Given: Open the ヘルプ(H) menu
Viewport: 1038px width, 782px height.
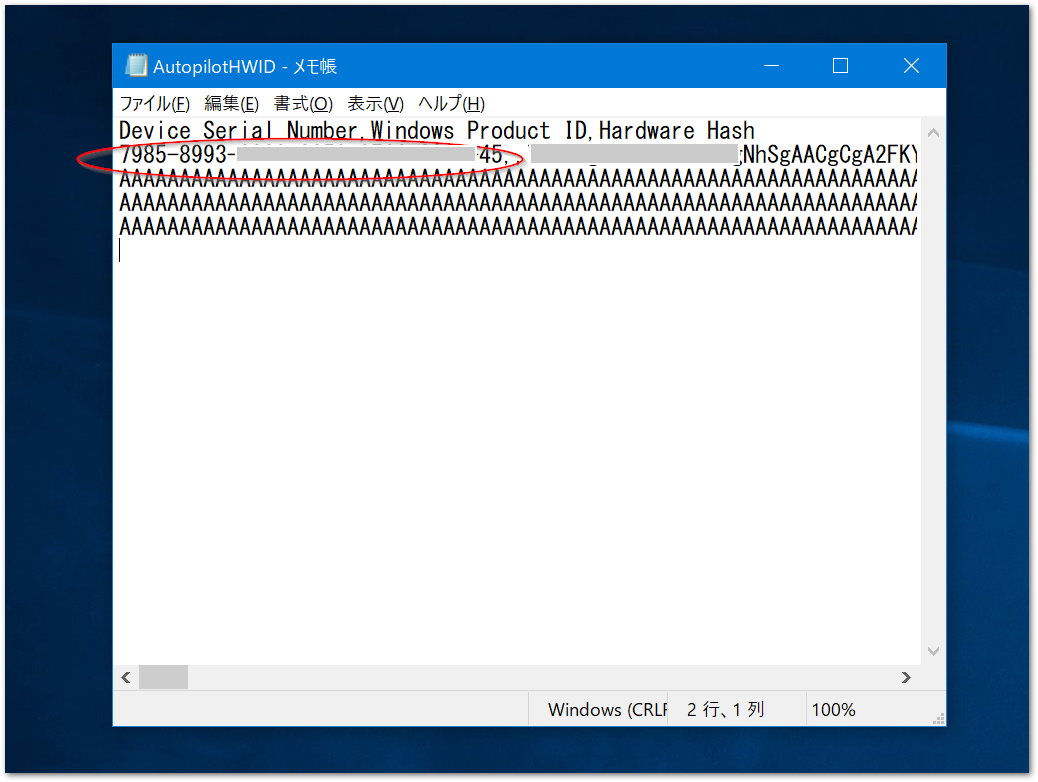Looking at the screenshot, I should 451,104.
